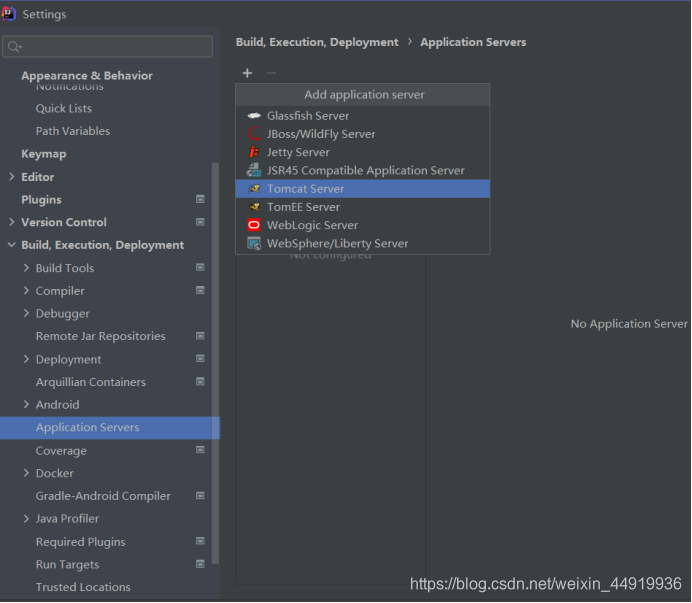692x603 pixels.
Task: Collapse Build, Execution, Deployment node
Action: coord(11,245)
